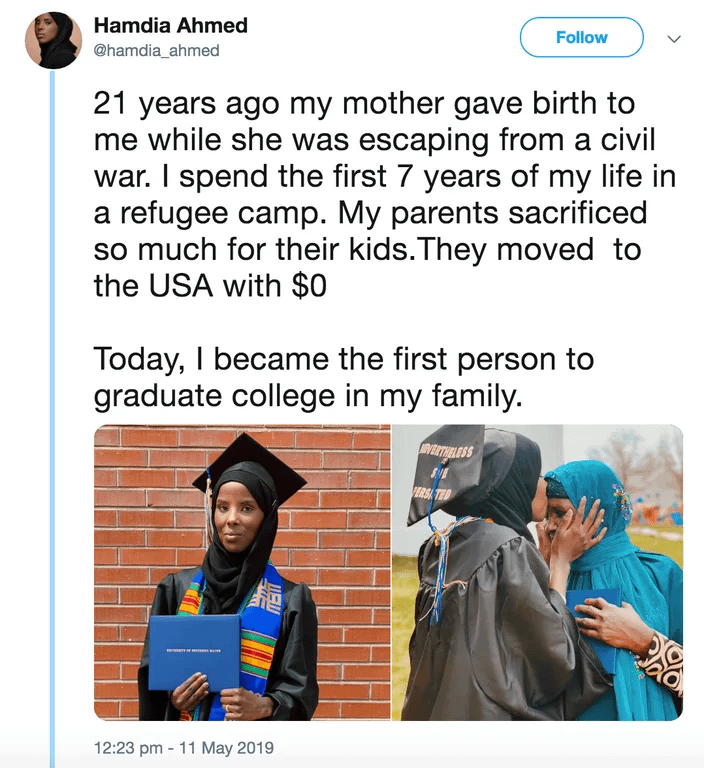The width and height of the screenshot is (704, 768).
Task: Click the @hamdia_ahmed handle
Action: (x=156, y=50)
